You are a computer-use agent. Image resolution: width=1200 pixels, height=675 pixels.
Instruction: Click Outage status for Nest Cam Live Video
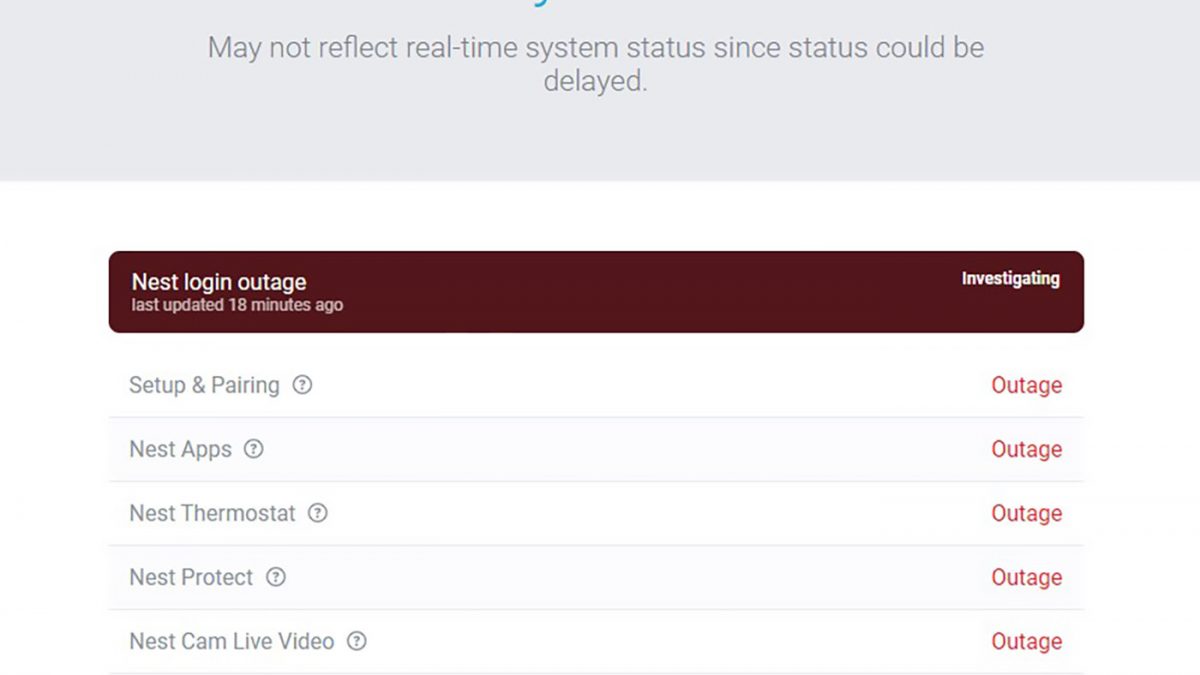[x=1026, y=641]
